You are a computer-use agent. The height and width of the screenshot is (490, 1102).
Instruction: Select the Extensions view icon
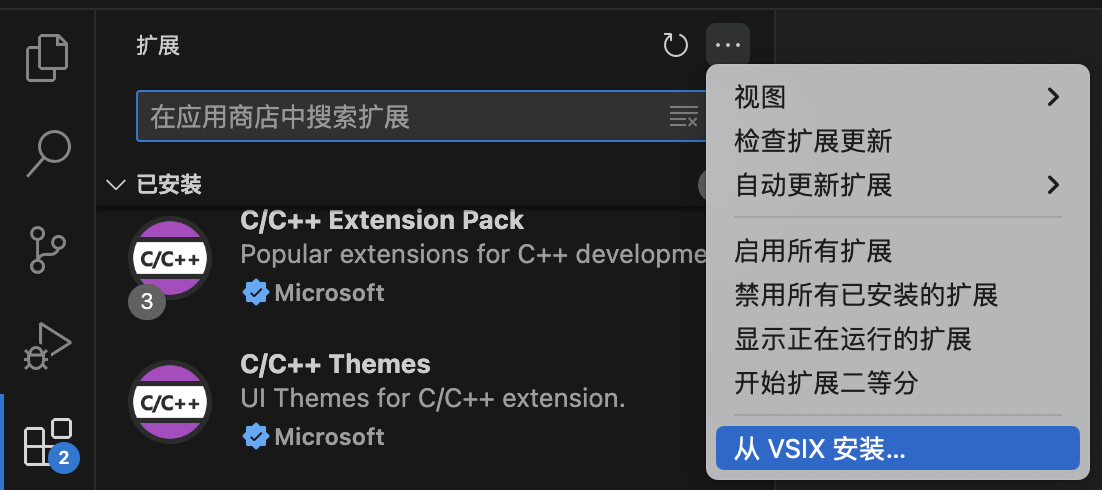click(48, 442)
